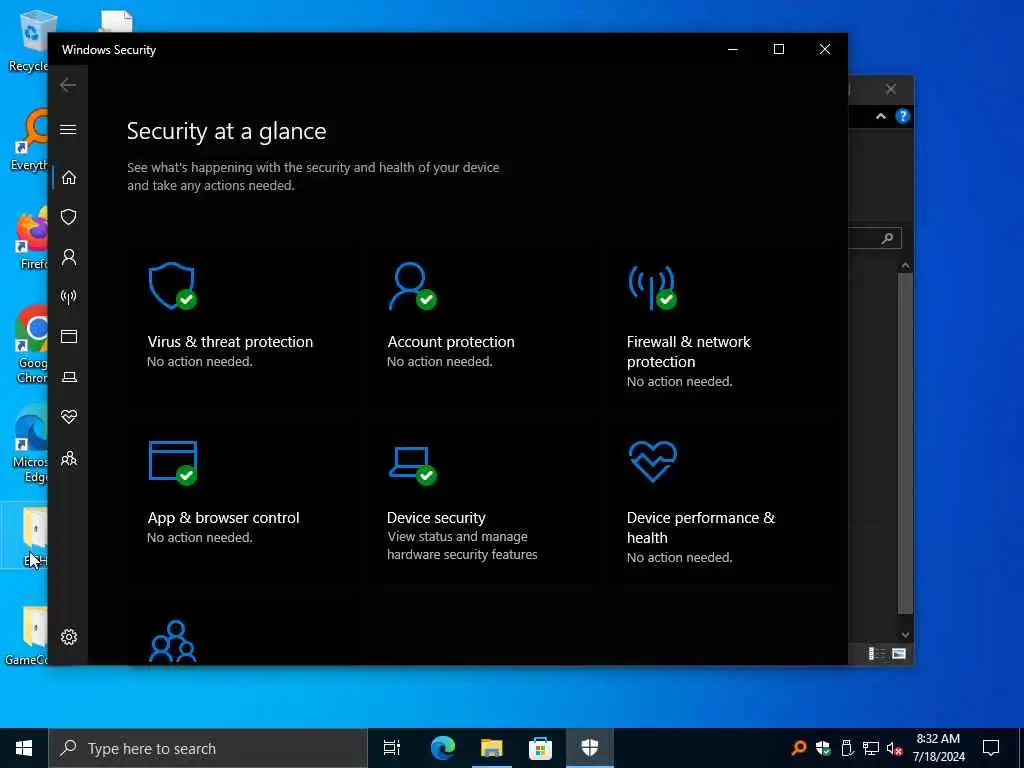Click Windows Security taskbar button
The height and width of the screenshot is (768, 1024).
[x=590, y=748]
